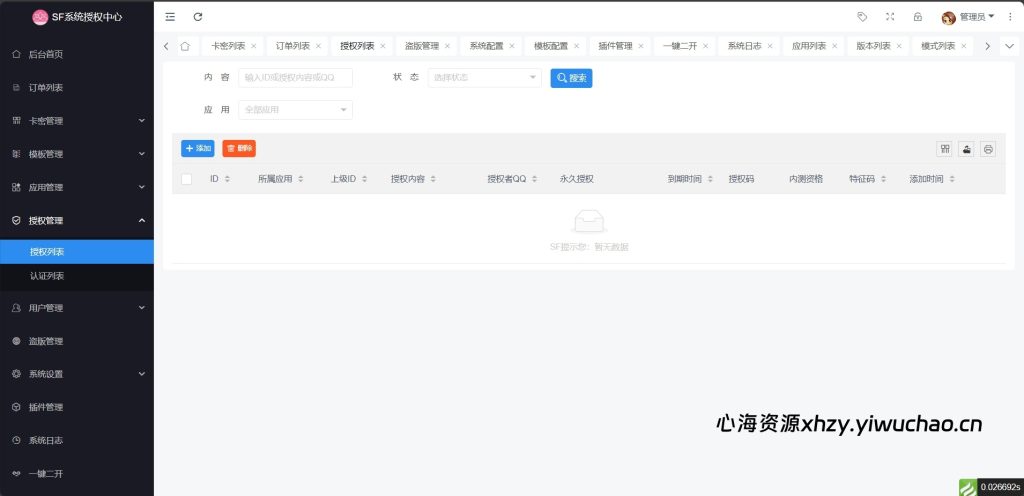Click the orange 删除 button

[x=239, y=149]
